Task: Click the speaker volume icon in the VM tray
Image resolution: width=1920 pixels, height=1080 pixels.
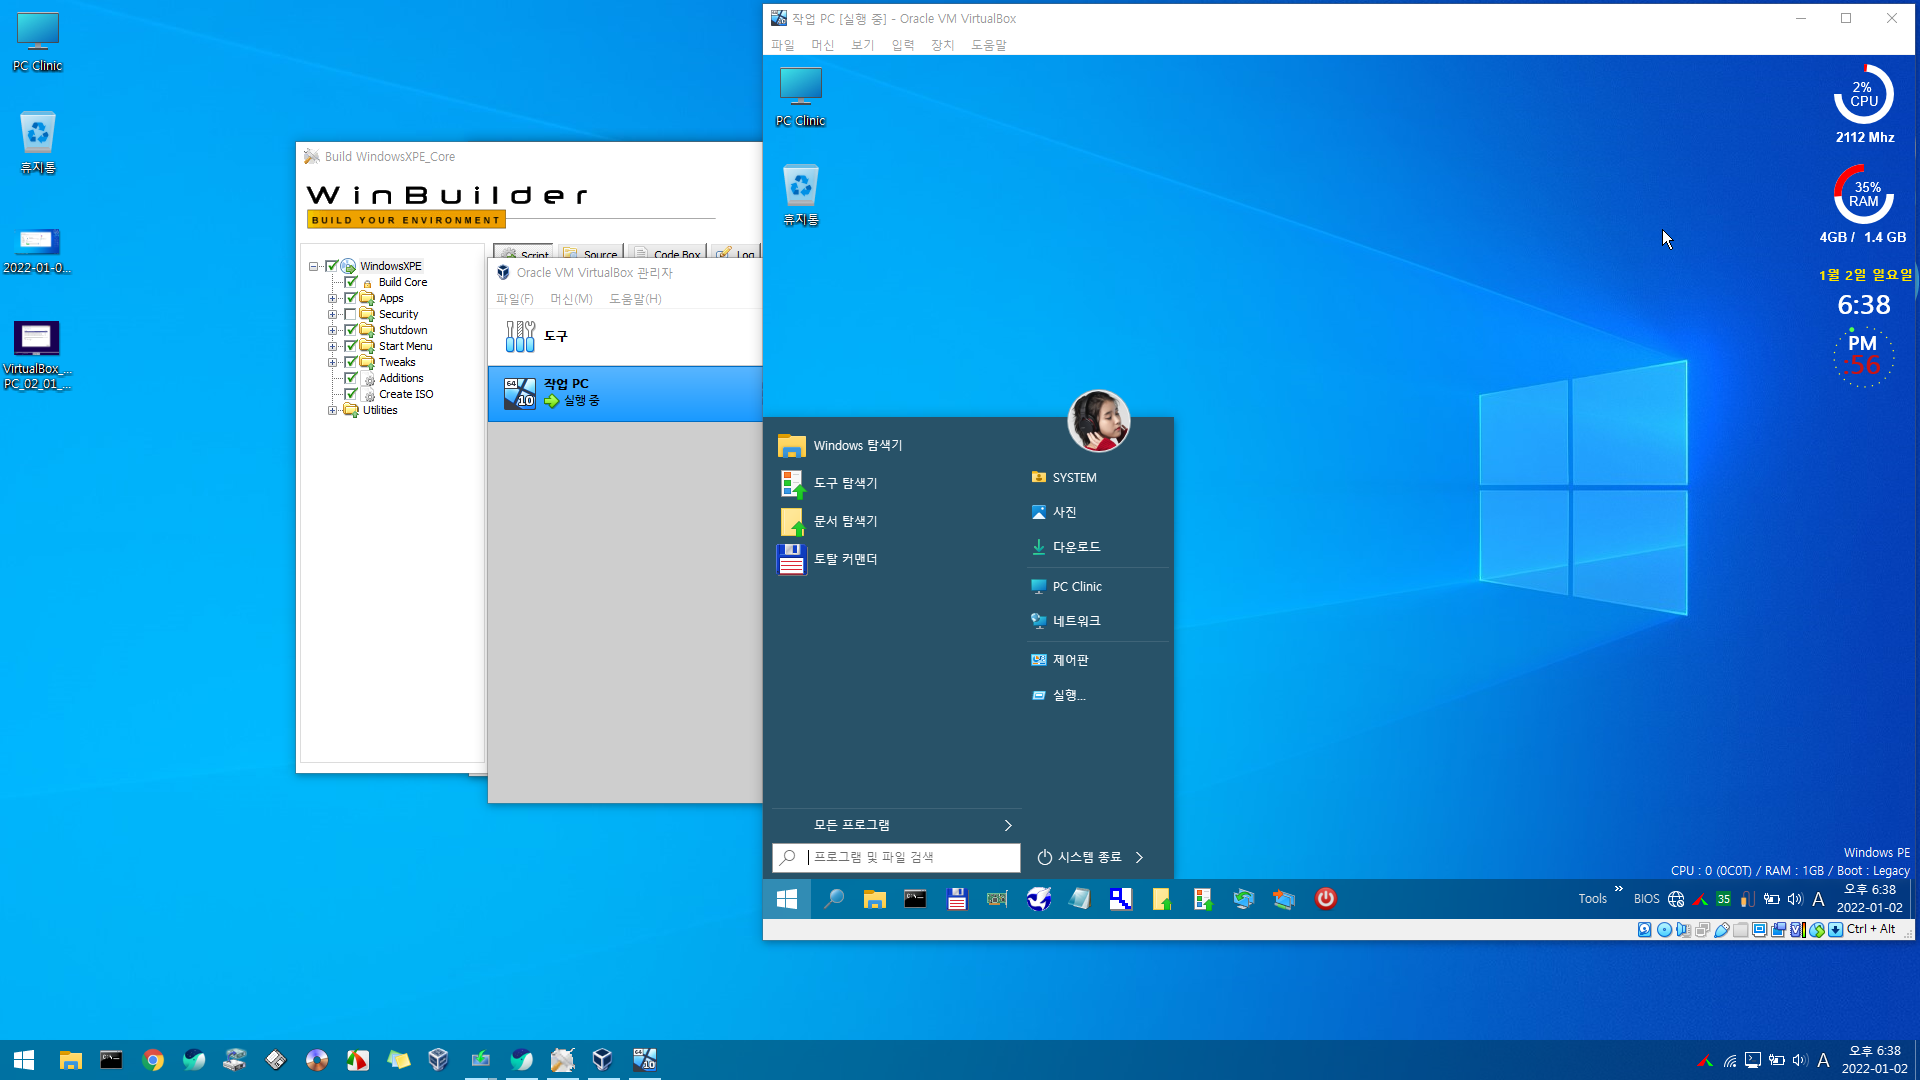Action: tap(1795, 899)
